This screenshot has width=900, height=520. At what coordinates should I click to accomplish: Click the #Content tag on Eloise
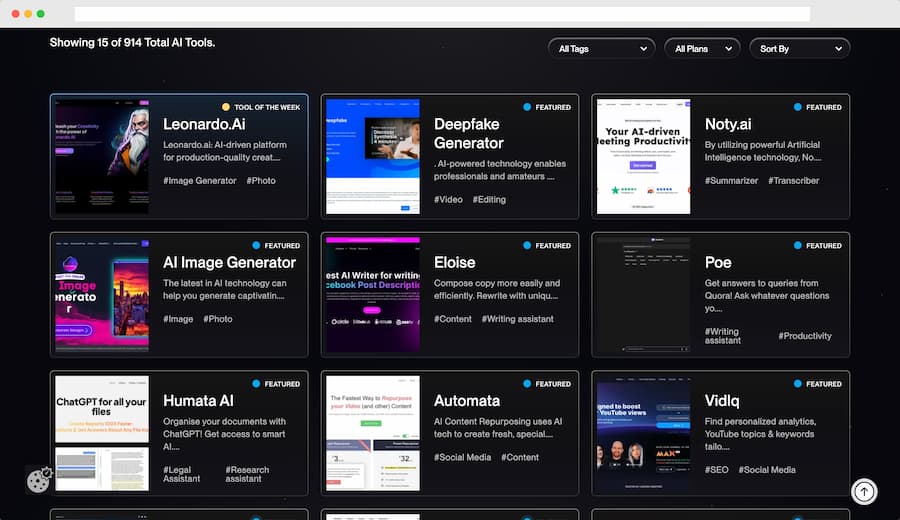click(453, 319)
